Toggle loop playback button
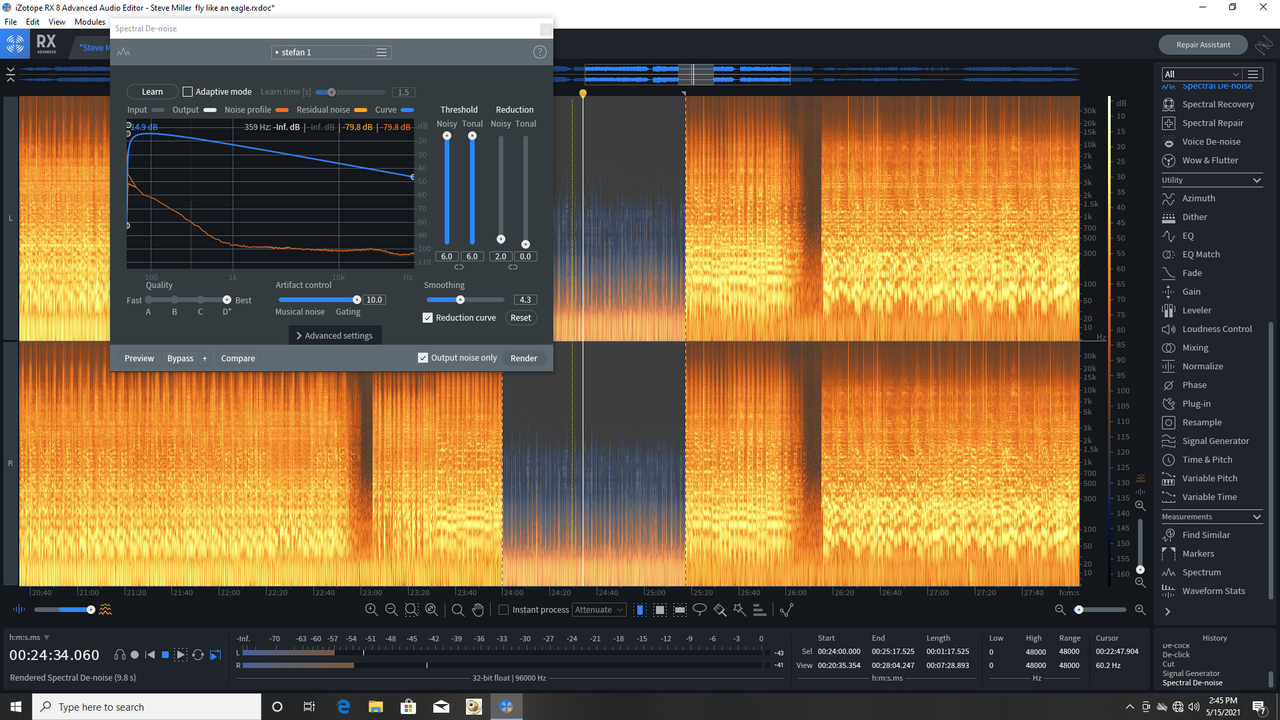This screenshot has width=1280, height=720. coord(198,655)
